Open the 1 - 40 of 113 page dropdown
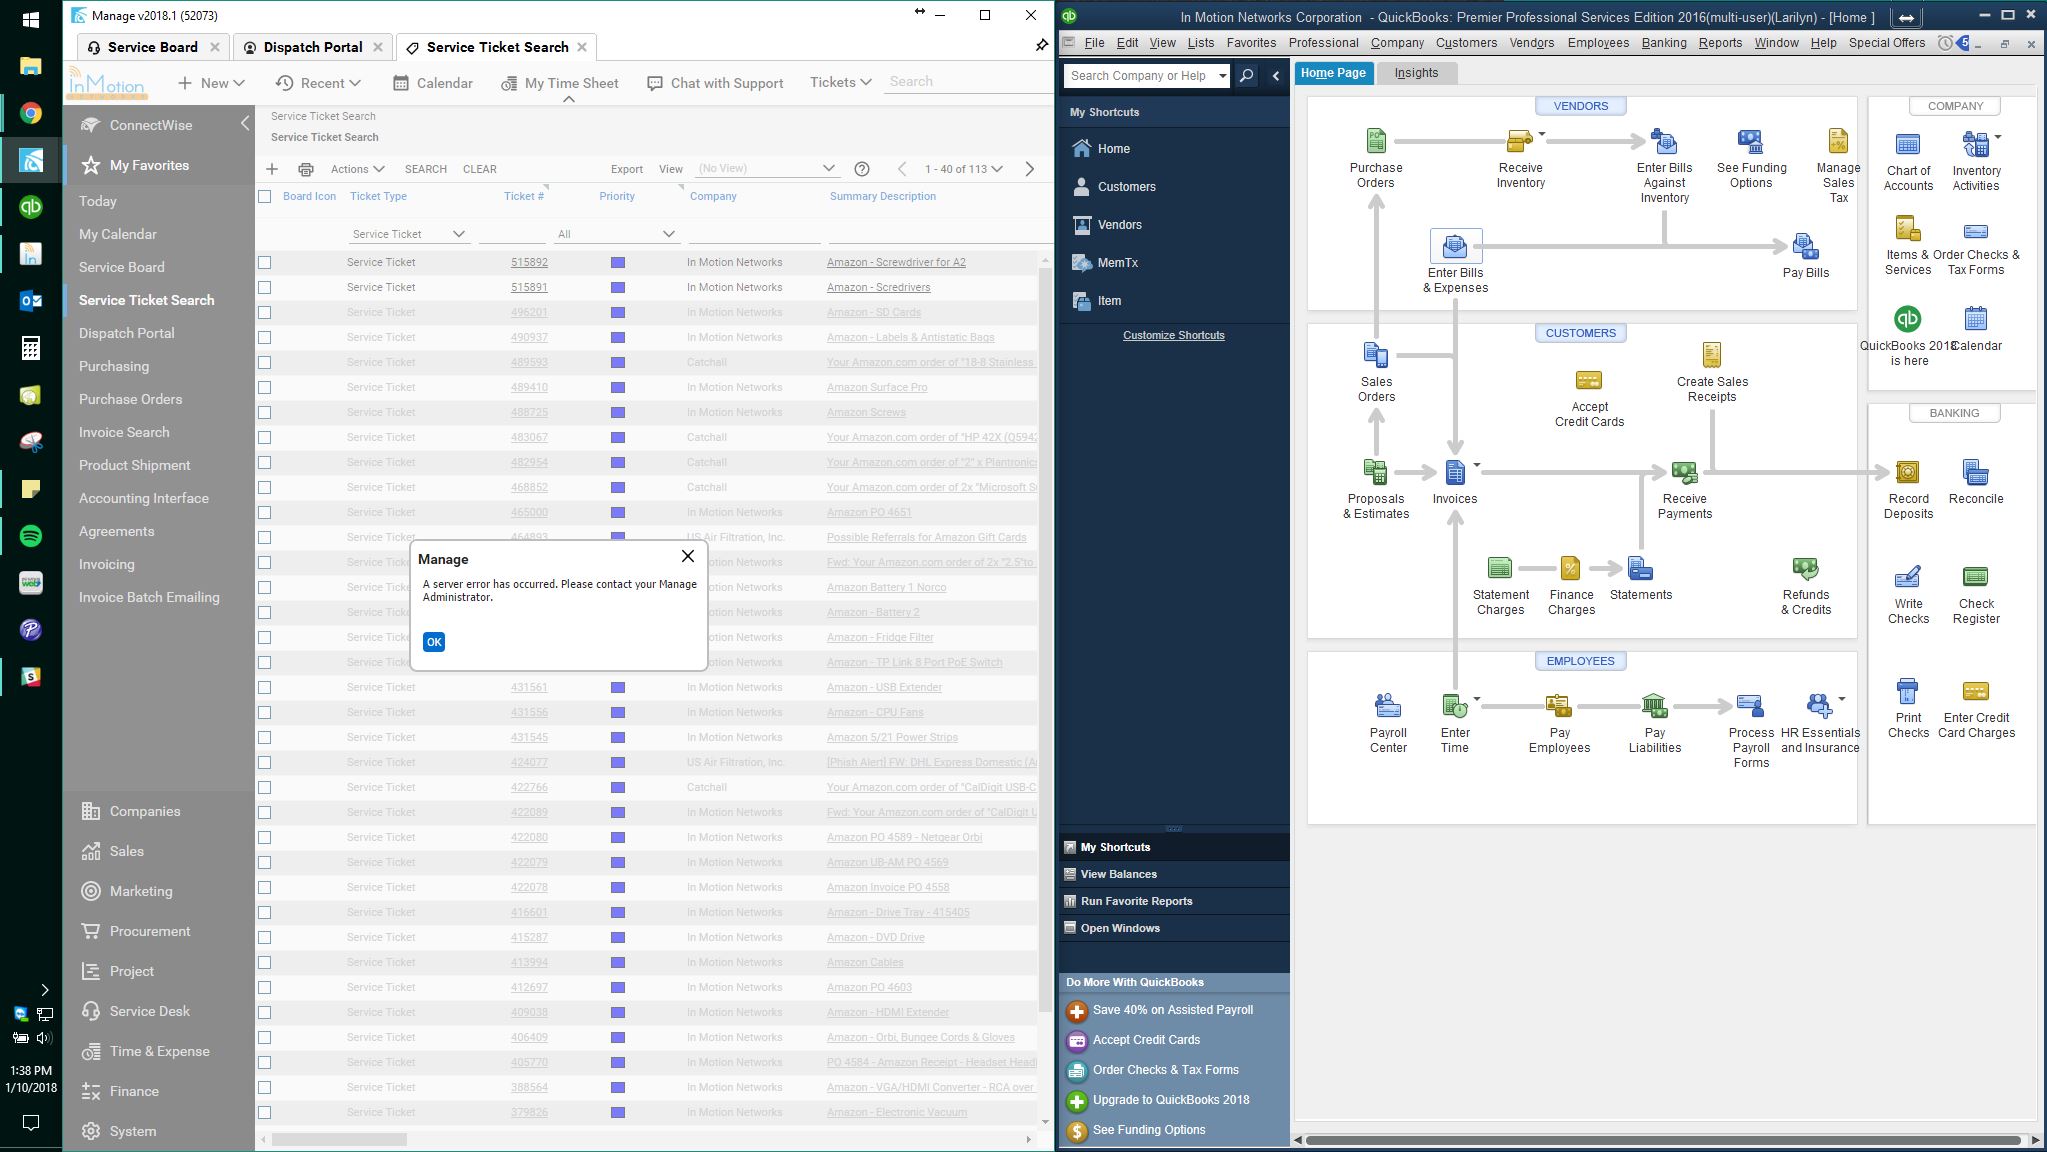Viewport: 2047px width, 1152px height. (964, 169)
